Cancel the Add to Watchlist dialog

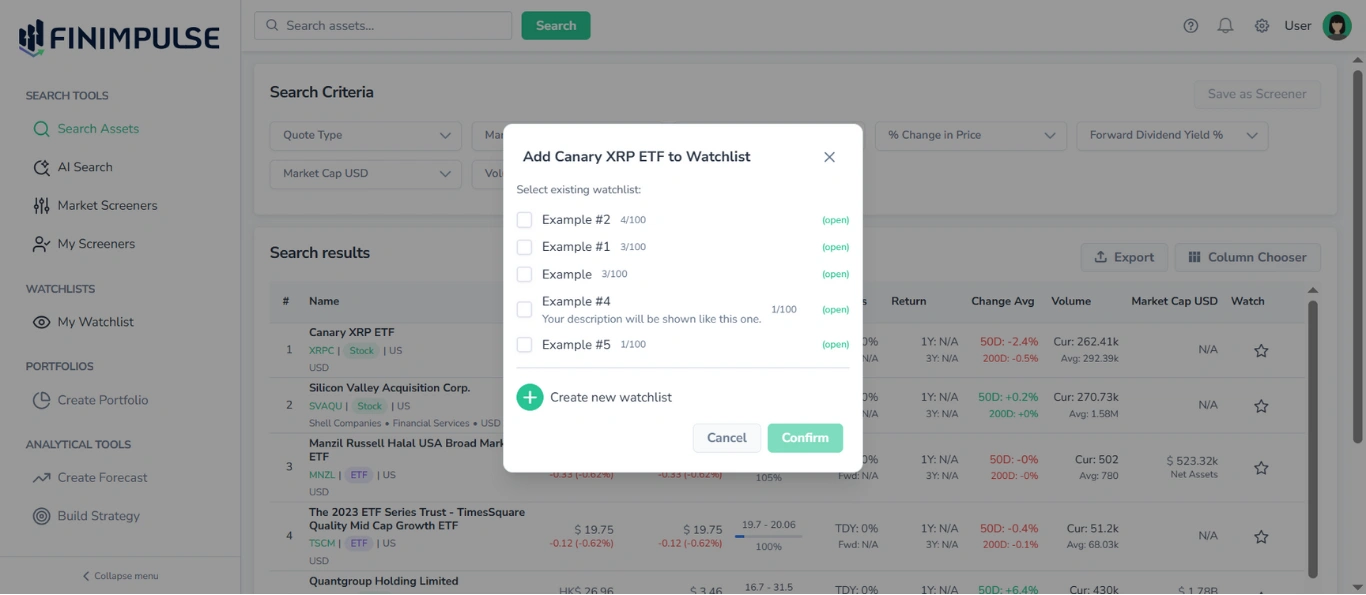click(x=726, y=438)
